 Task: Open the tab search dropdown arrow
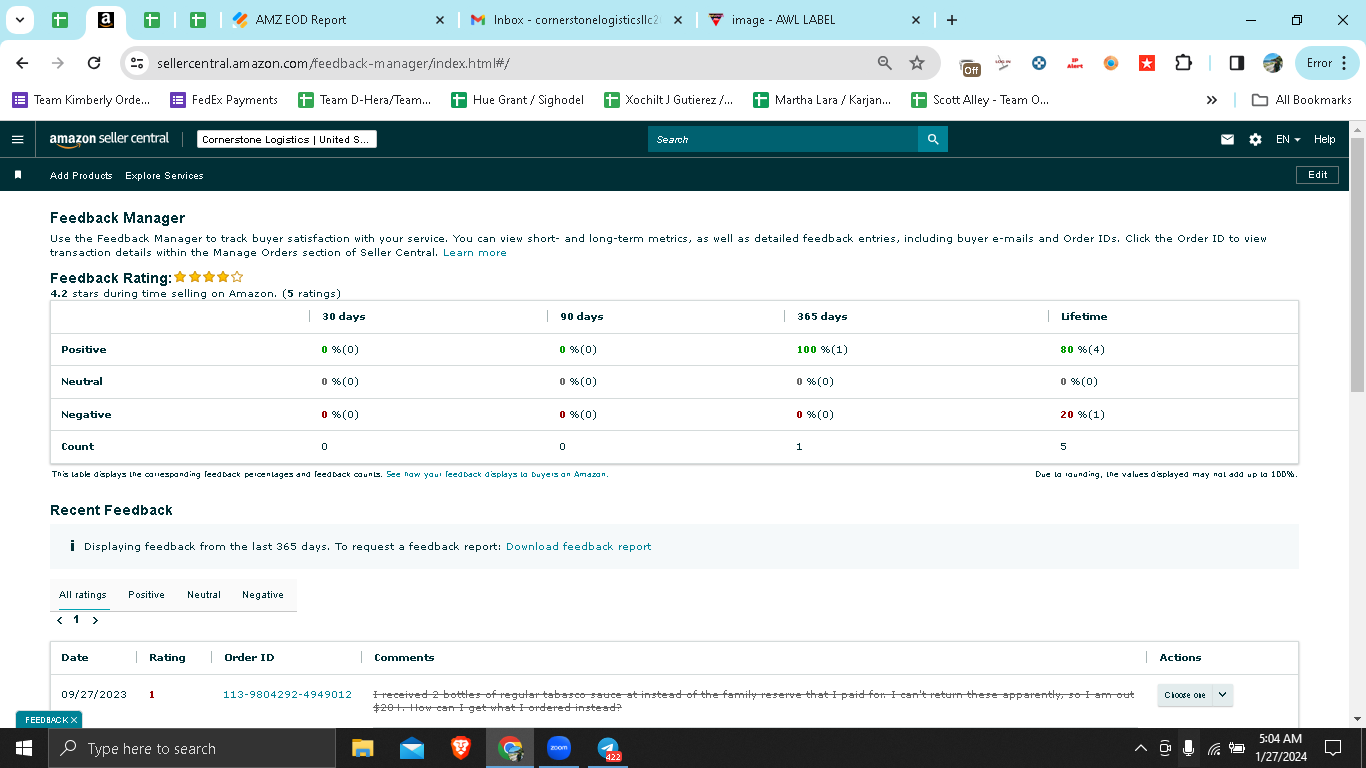pos(19,20)
